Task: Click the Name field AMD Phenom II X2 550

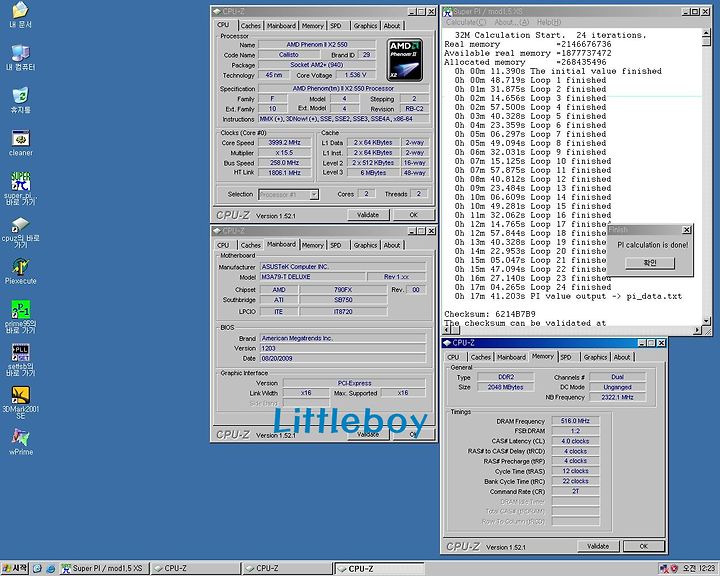Action: 317,45
